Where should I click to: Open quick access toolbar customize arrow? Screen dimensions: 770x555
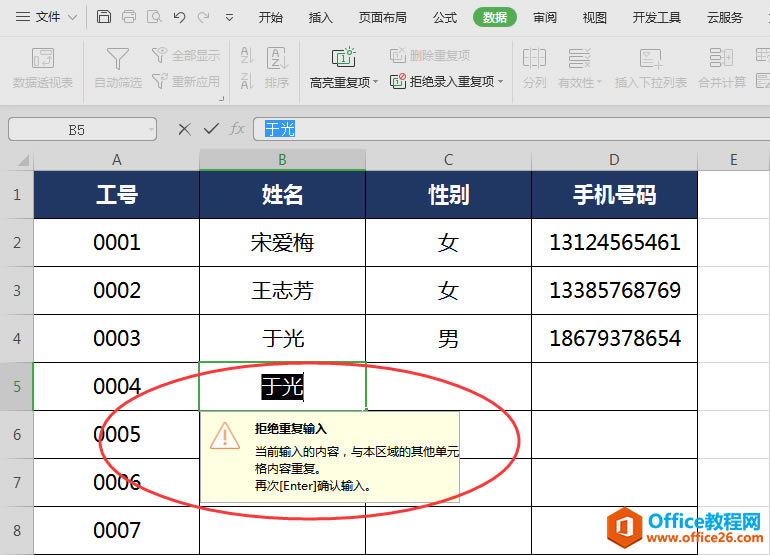(230, 17)
